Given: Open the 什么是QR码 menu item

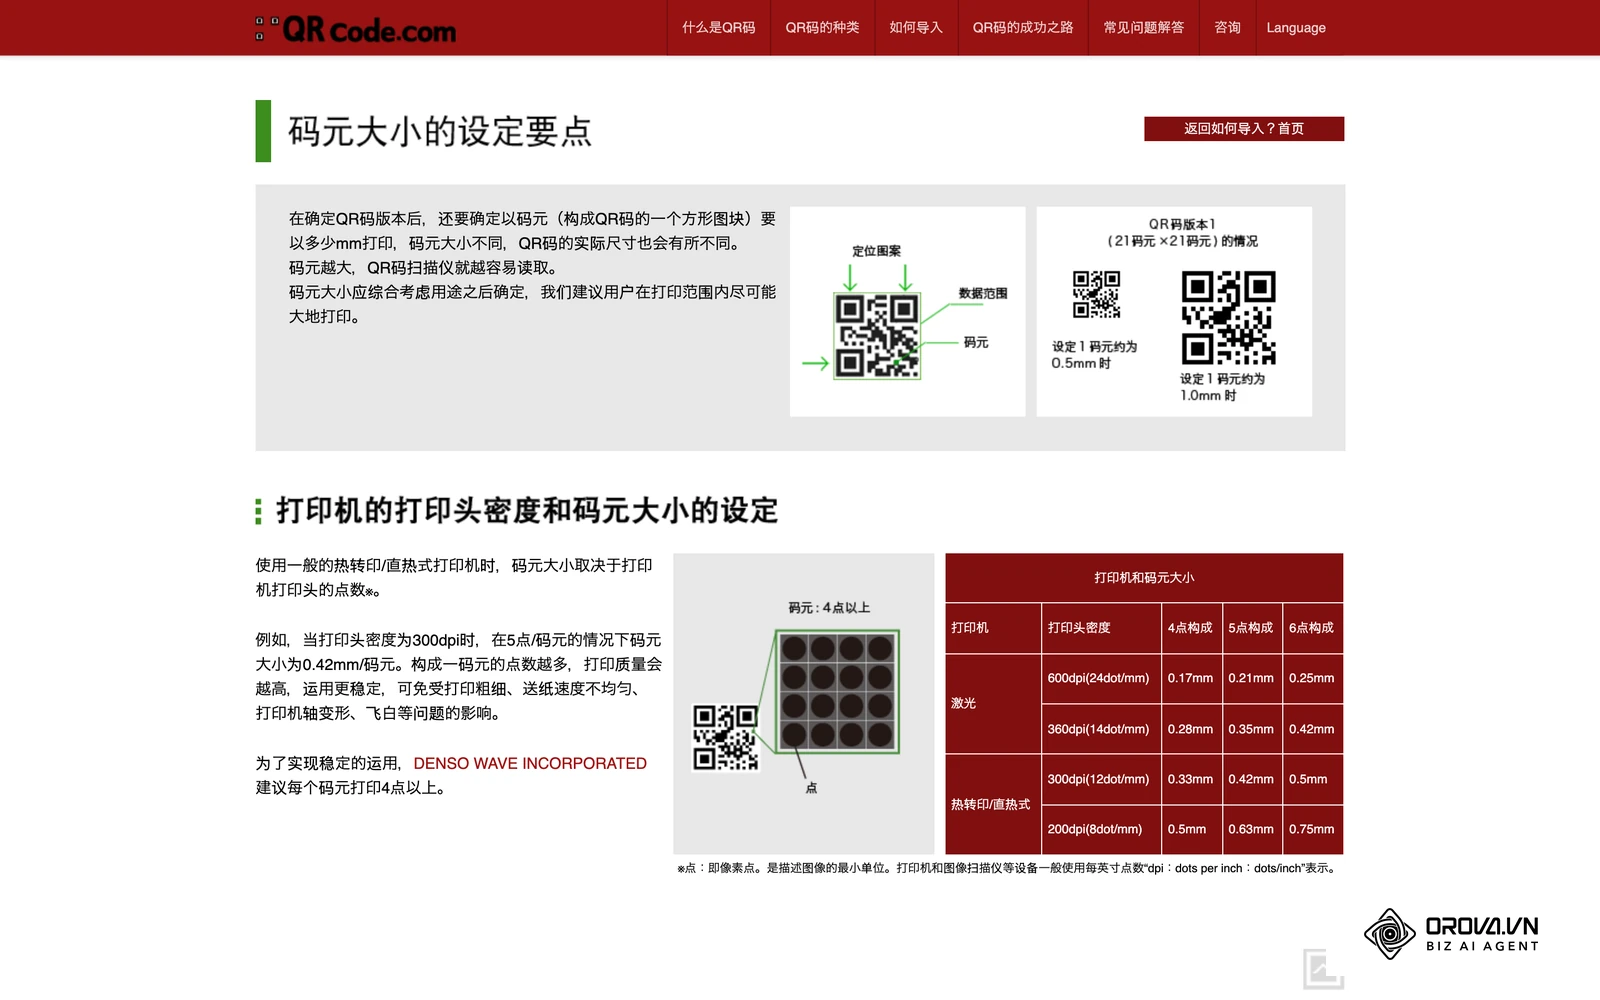Looking at the screenshot, I should point(719,27).
